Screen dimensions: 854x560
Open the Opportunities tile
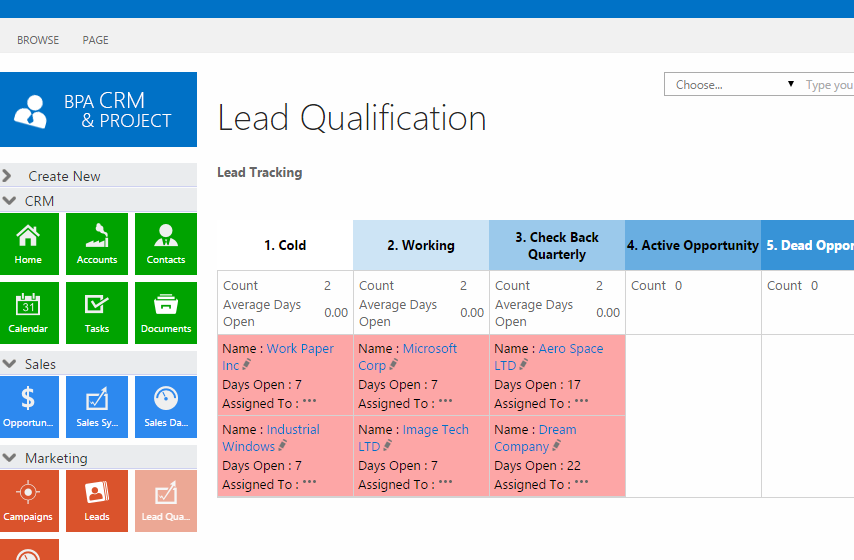click(x=29, y=407)
